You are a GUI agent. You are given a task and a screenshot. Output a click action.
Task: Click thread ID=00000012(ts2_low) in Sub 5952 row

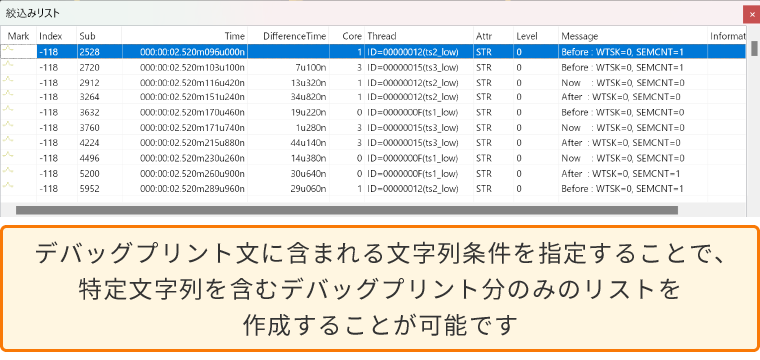[413, 188]
